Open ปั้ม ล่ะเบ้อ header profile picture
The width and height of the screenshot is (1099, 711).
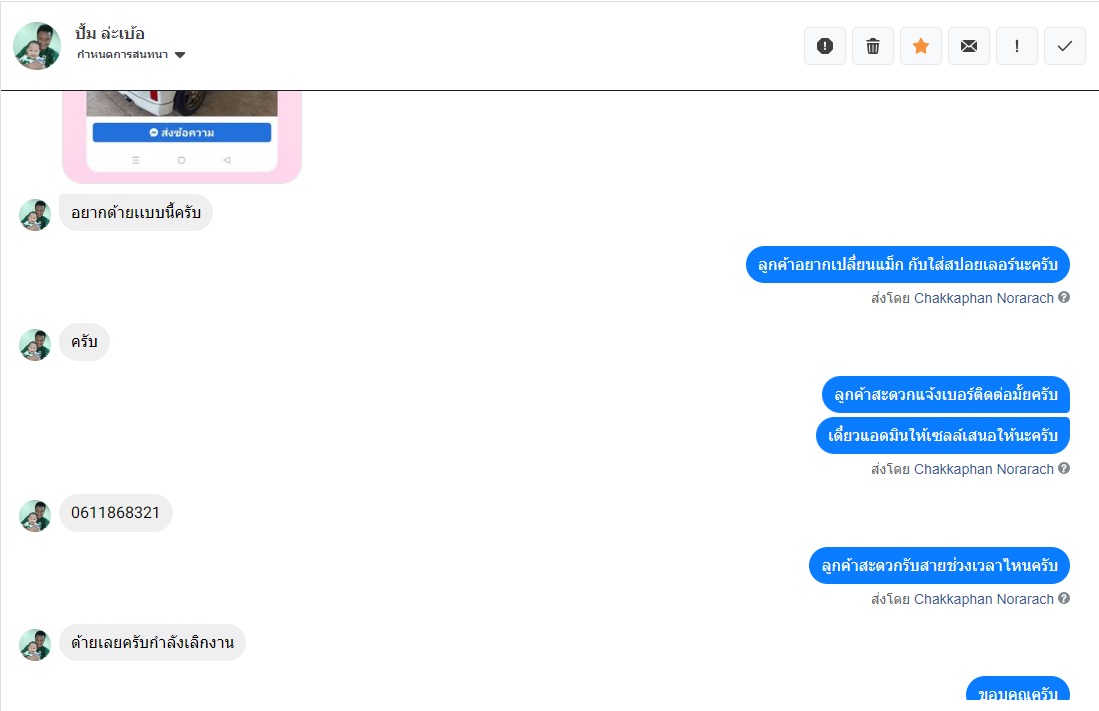click(37, 46)
